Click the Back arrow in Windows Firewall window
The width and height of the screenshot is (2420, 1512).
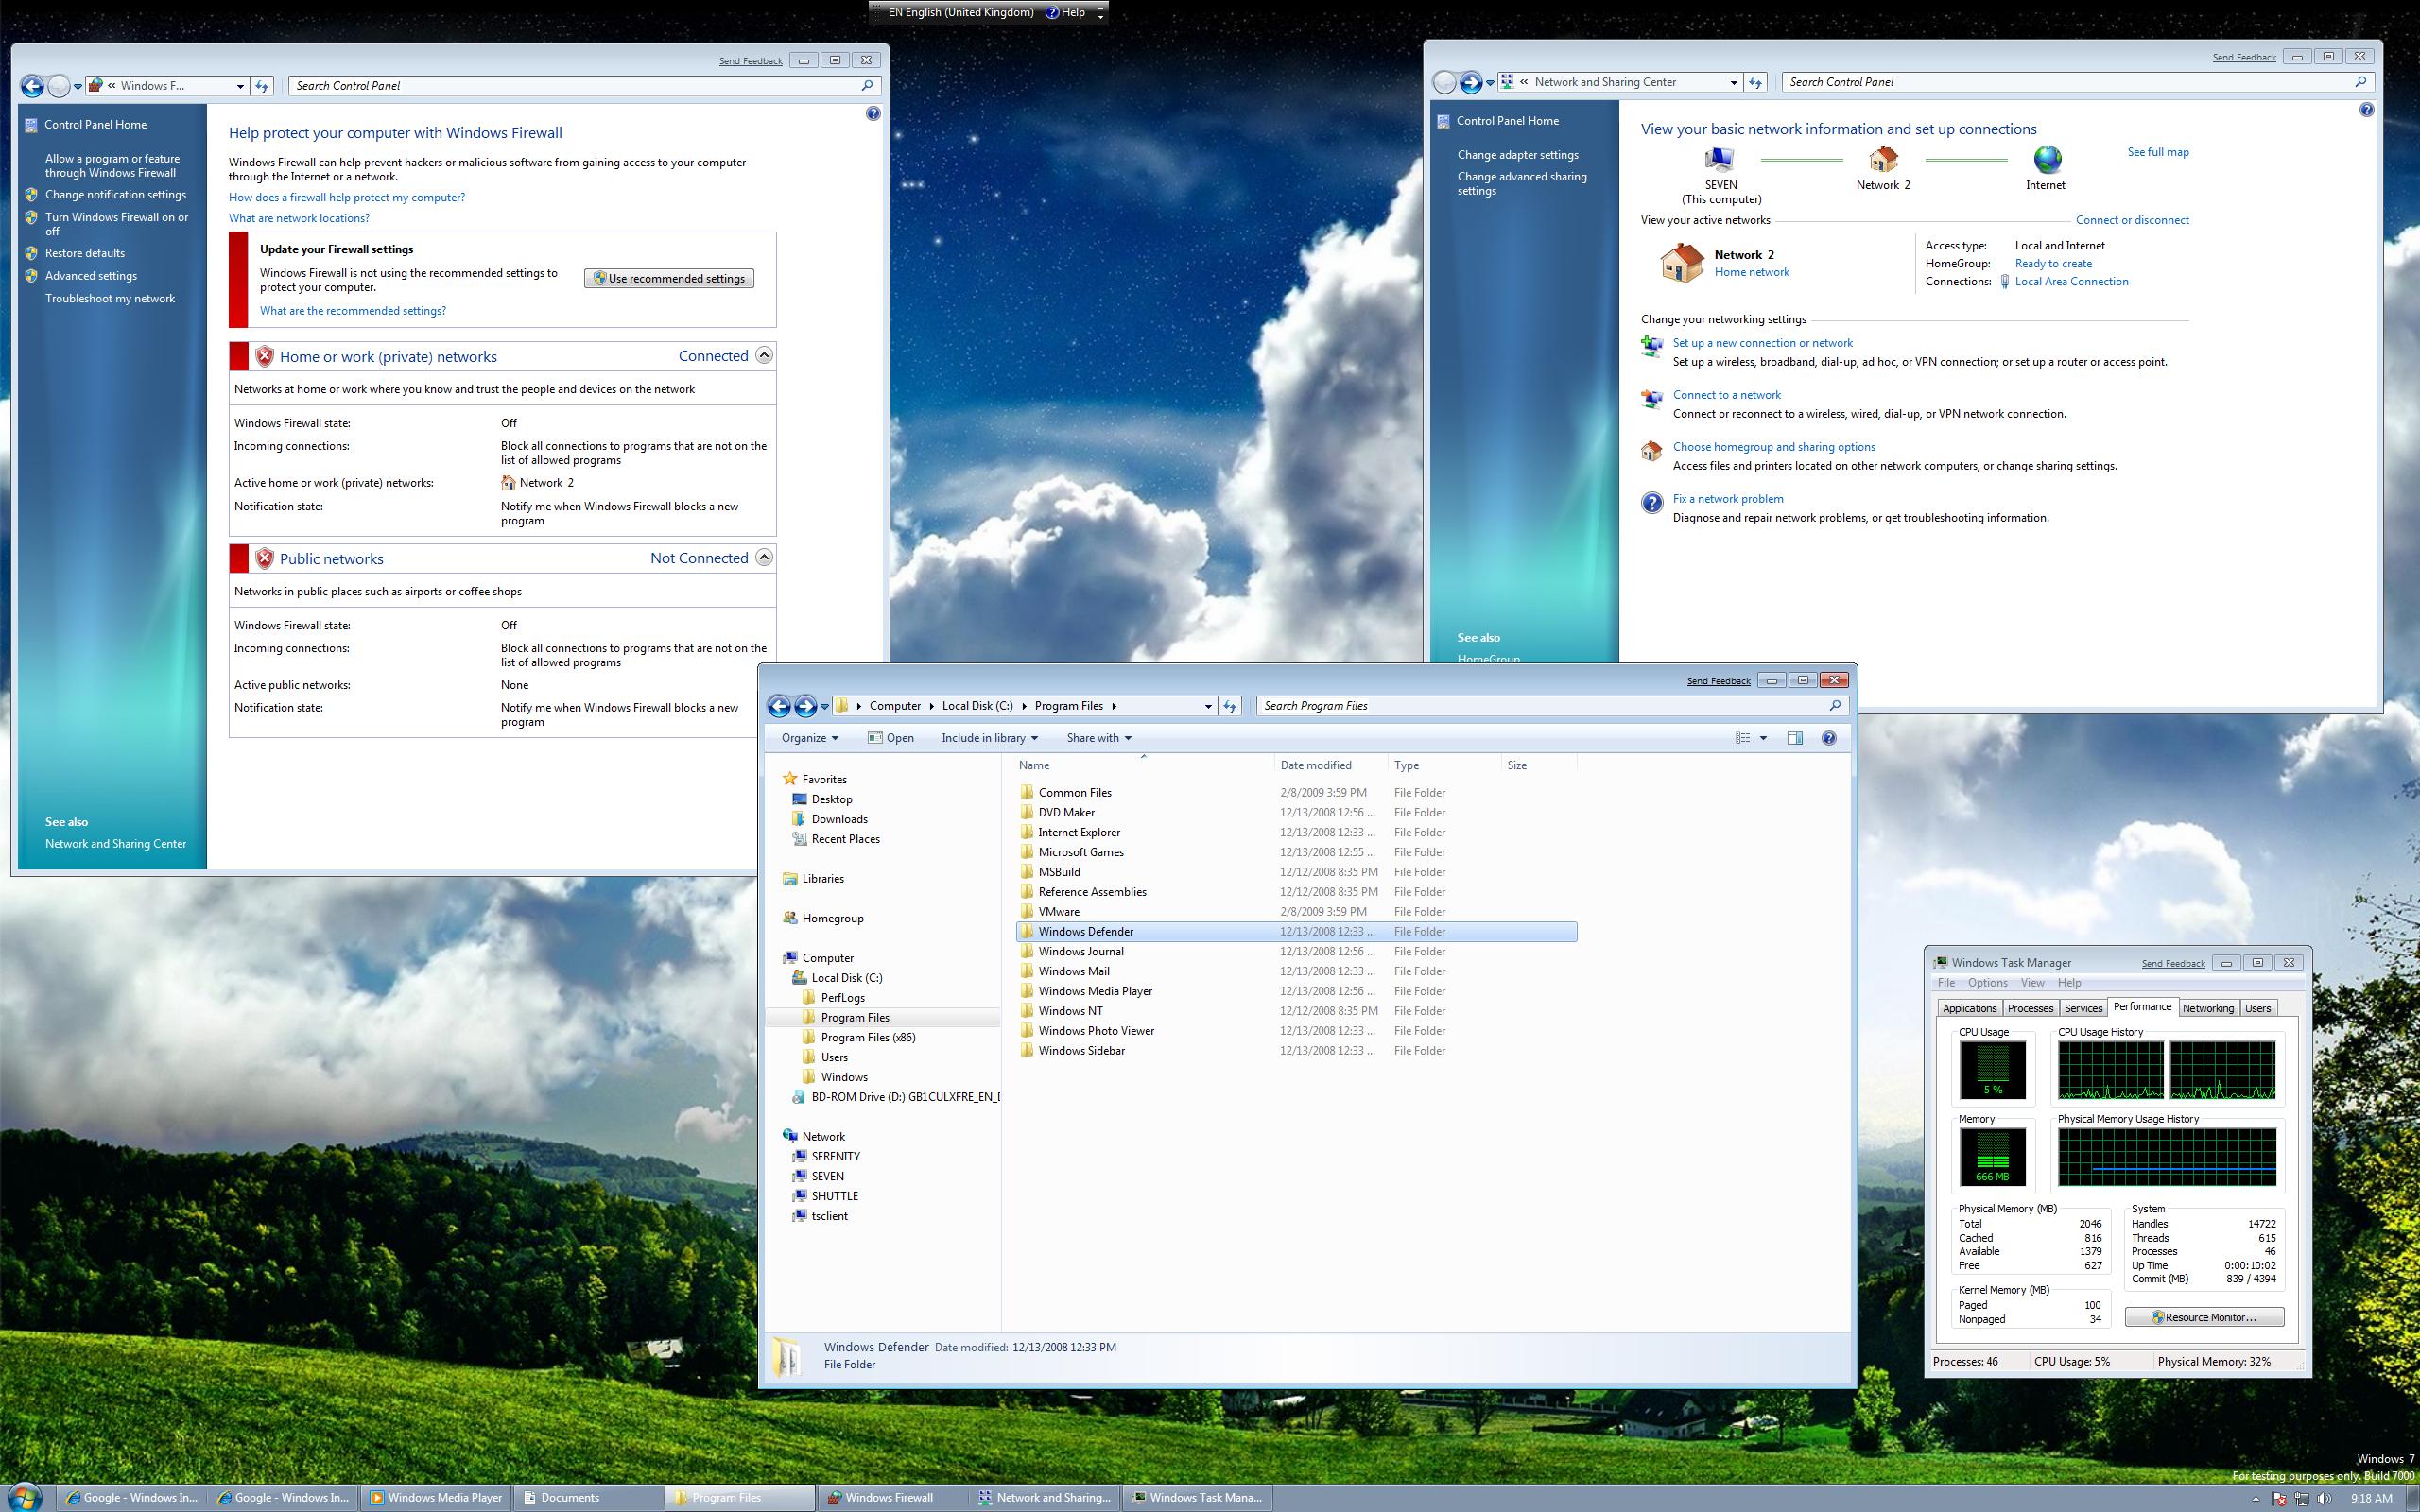[x=32, y=86]
